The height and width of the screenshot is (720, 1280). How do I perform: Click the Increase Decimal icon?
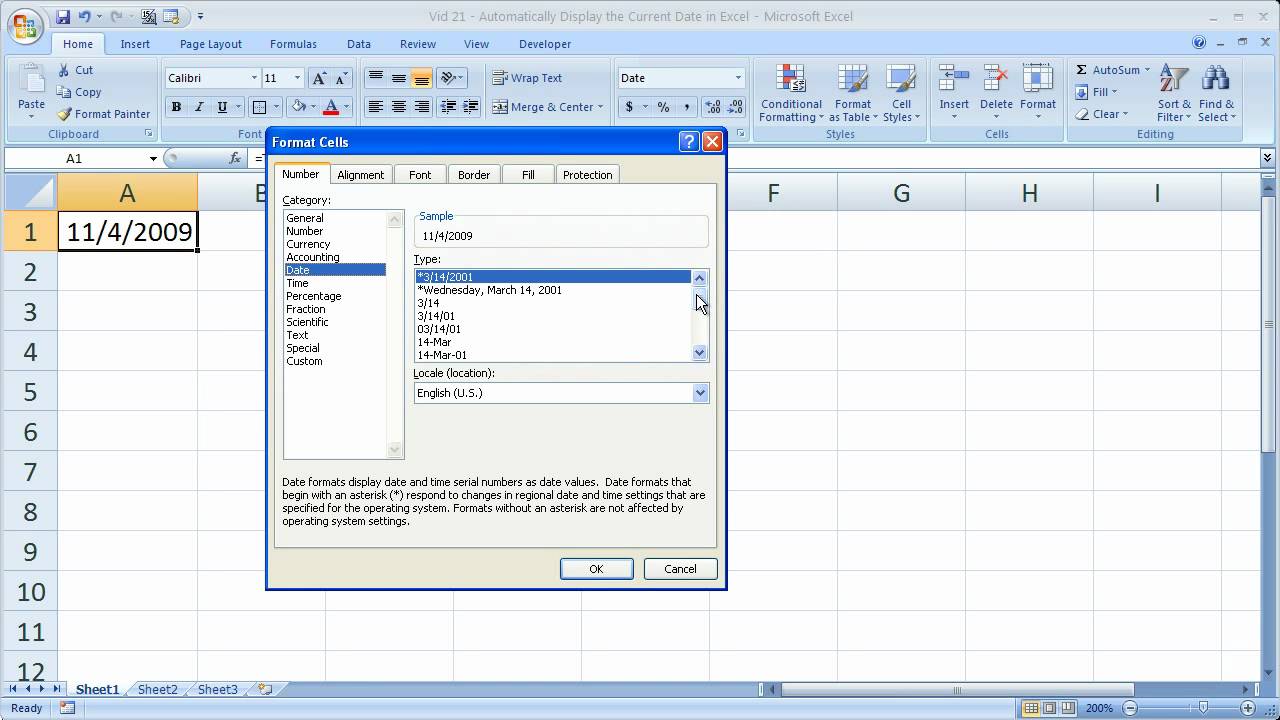(x=712, y=107)
